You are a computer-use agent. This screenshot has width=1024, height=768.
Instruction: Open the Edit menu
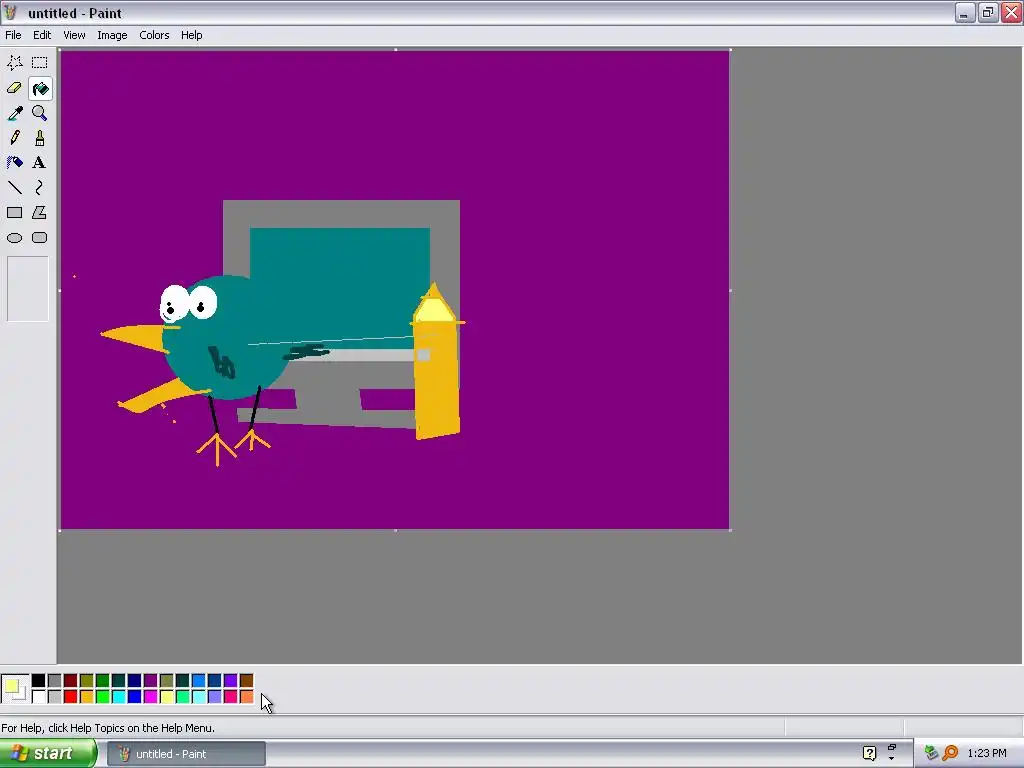[42, 35]
